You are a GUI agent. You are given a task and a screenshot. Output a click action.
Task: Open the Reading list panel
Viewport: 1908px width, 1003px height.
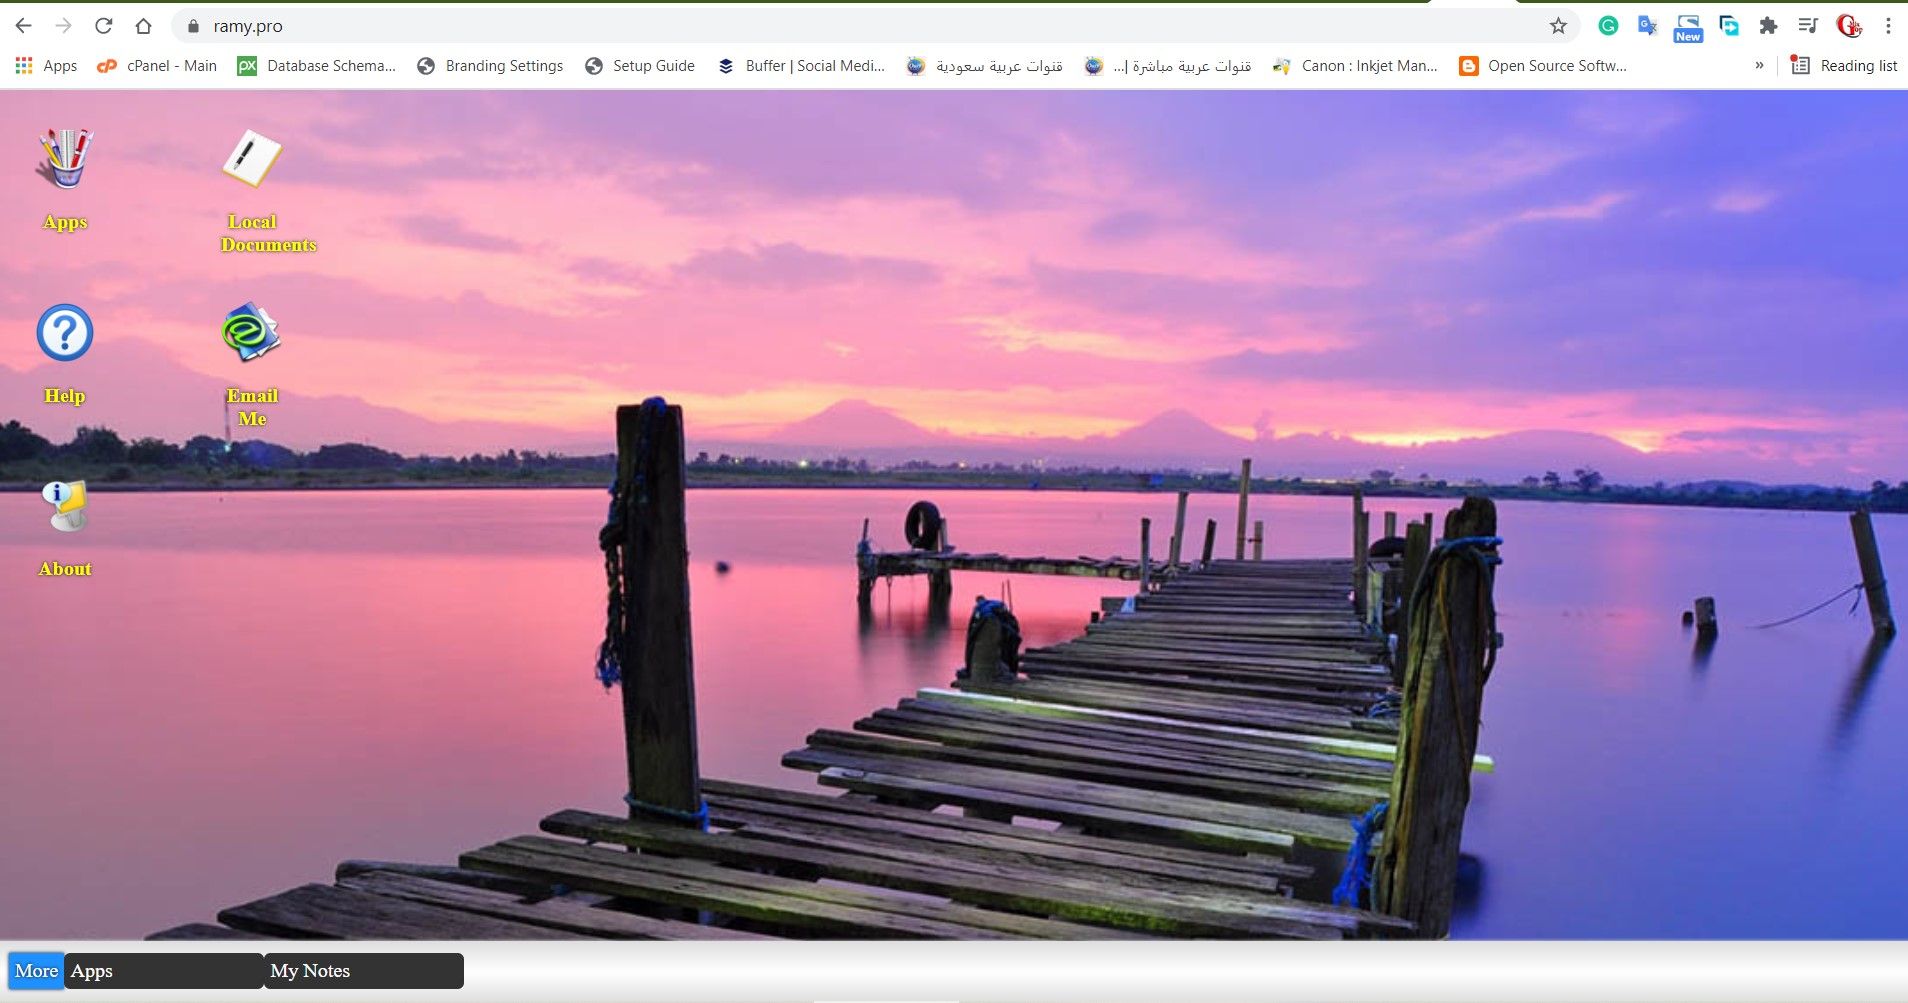[1844, 66]
